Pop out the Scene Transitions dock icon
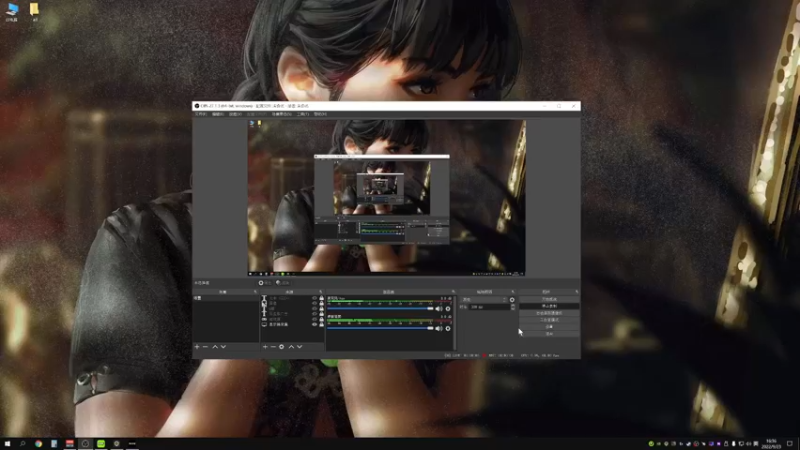 click(513, 292)
